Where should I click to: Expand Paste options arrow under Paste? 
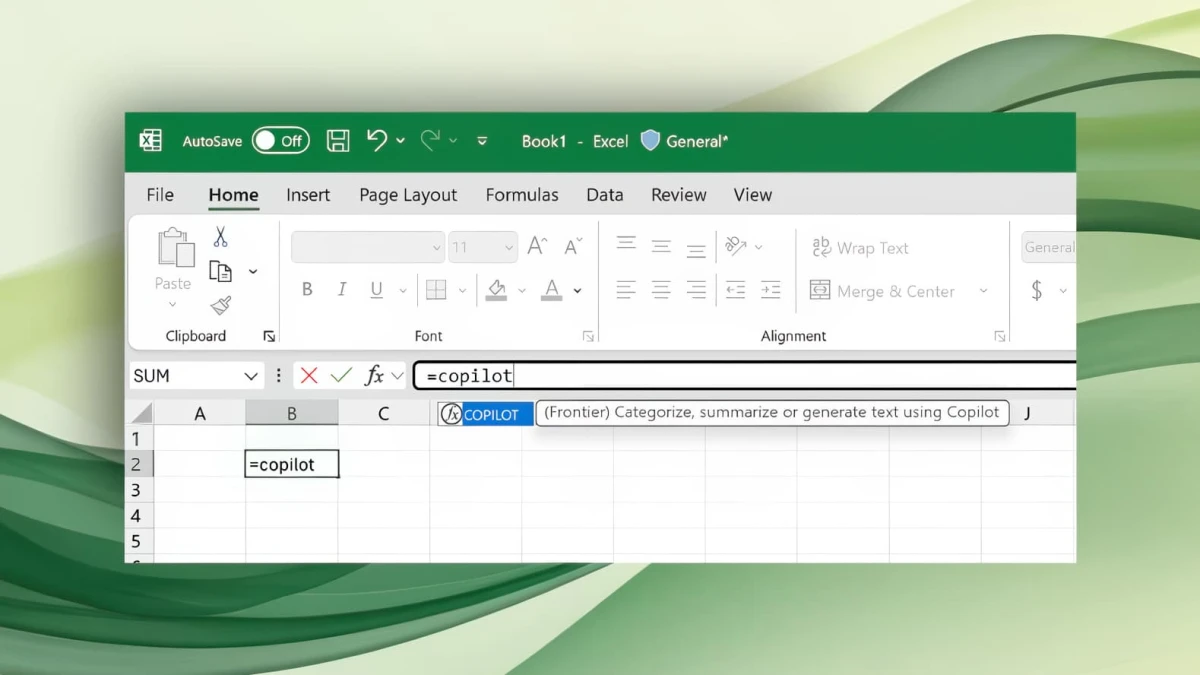[173, 305]
